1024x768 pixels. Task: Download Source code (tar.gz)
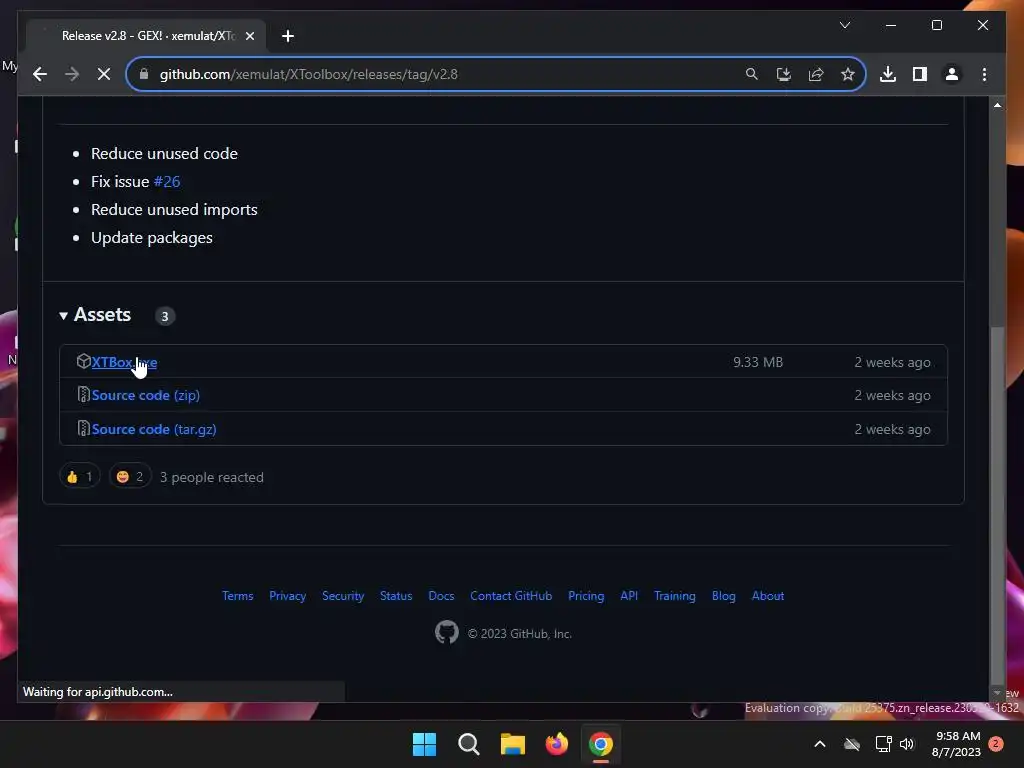(x=154, y=429)
